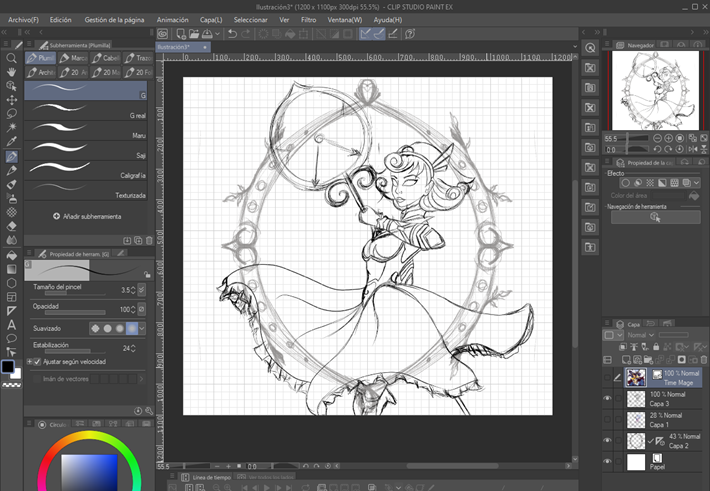Image resolution: width=710 pixels, height=491 pixels.
Task: Select the Frame Border tool
Action: click(x=11, y=297)
